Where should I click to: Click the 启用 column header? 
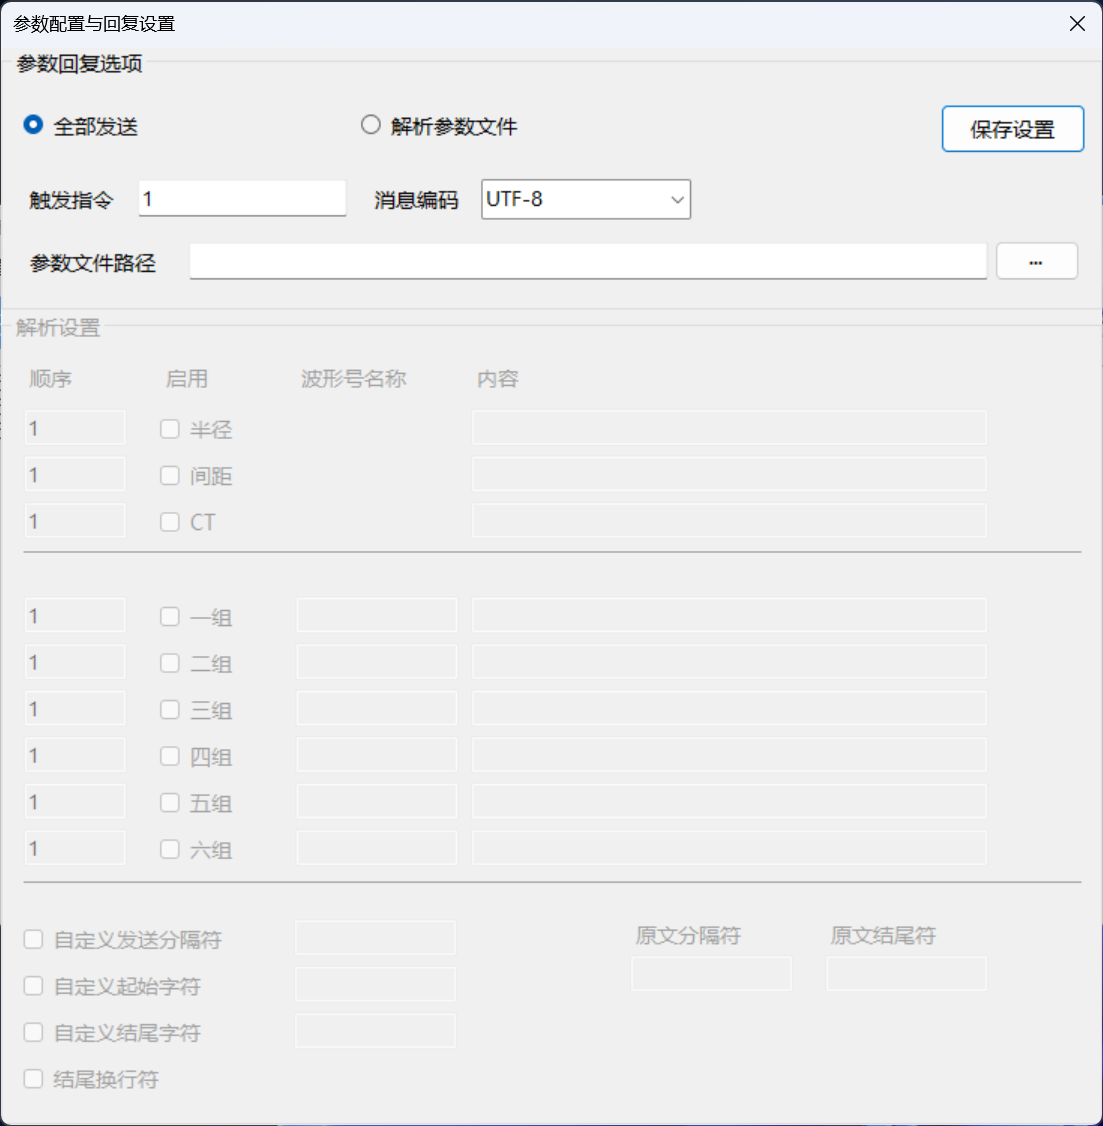187,378
